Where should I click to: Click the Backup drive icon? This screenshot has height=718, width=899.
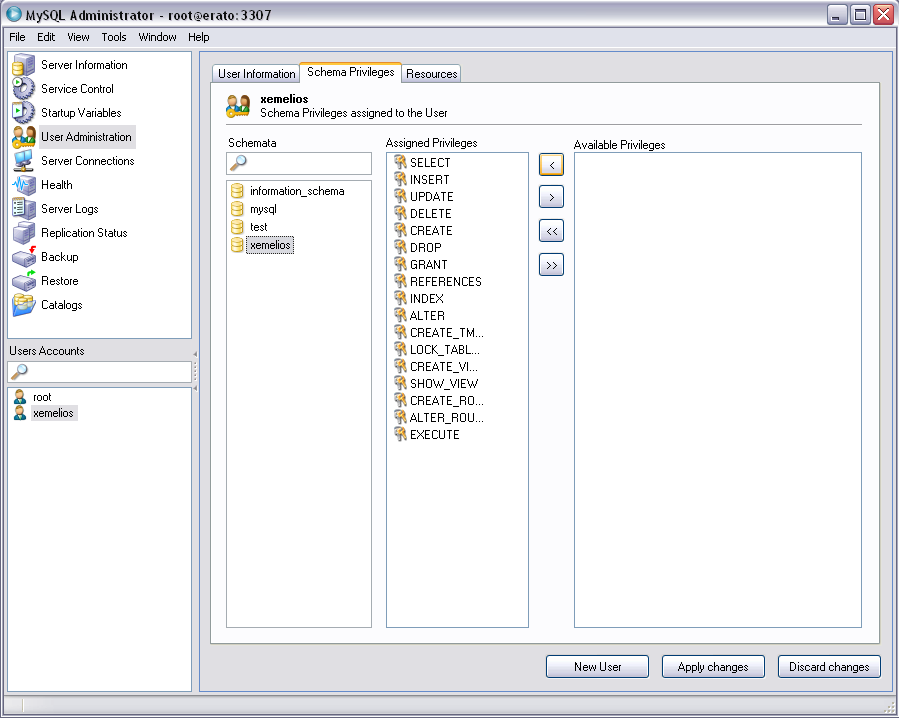(24, 257)
